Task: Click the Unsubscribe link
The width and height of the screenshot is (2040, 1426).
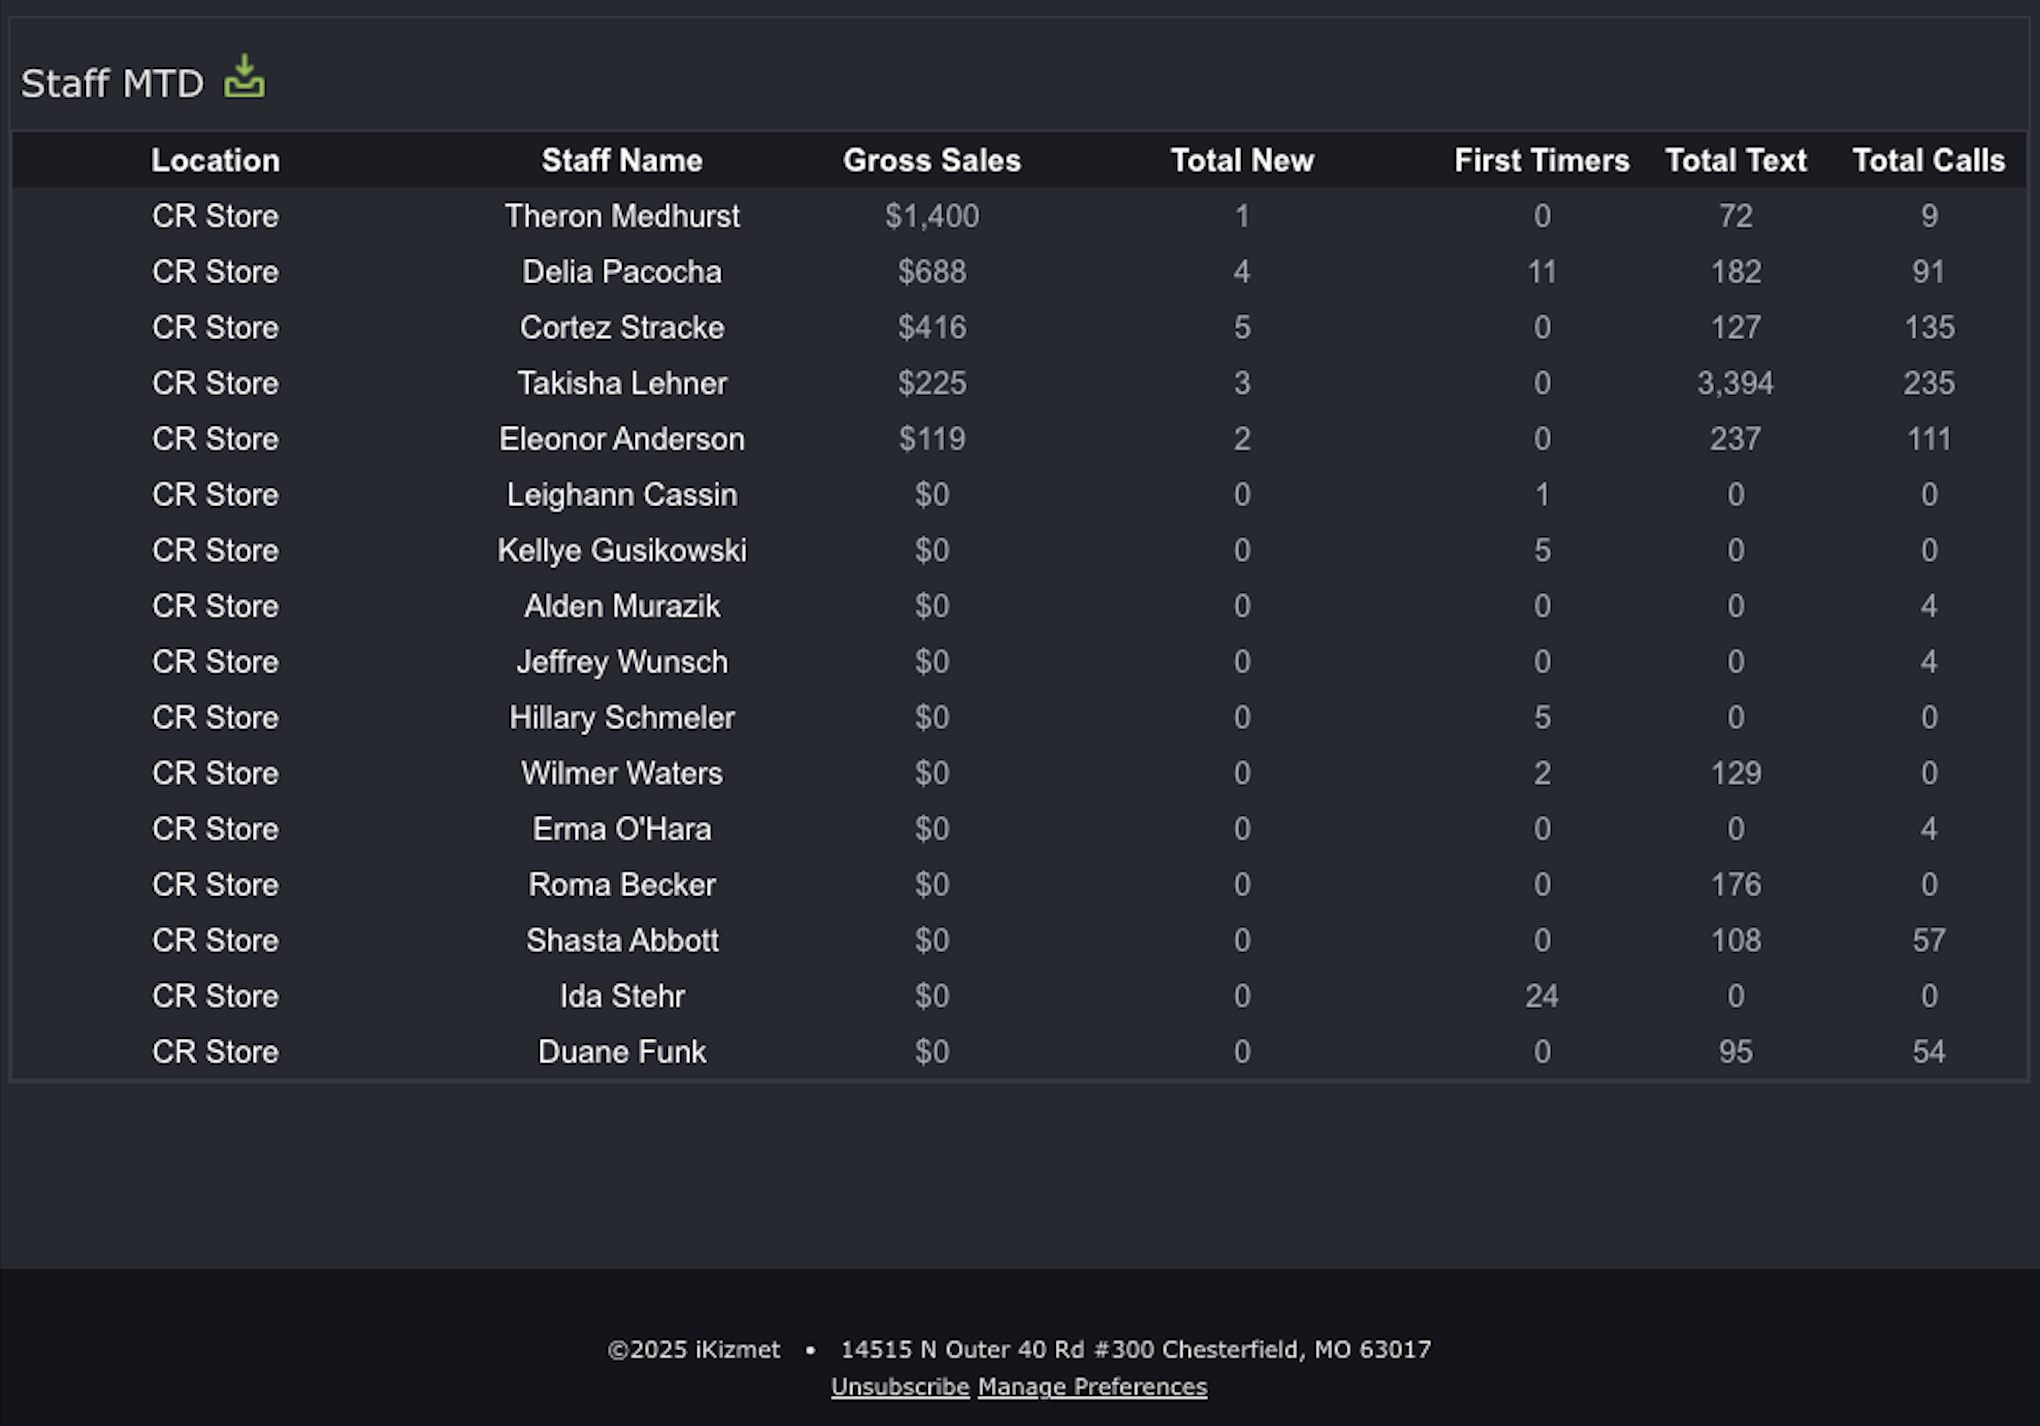Action: [x=900, y=1387]
